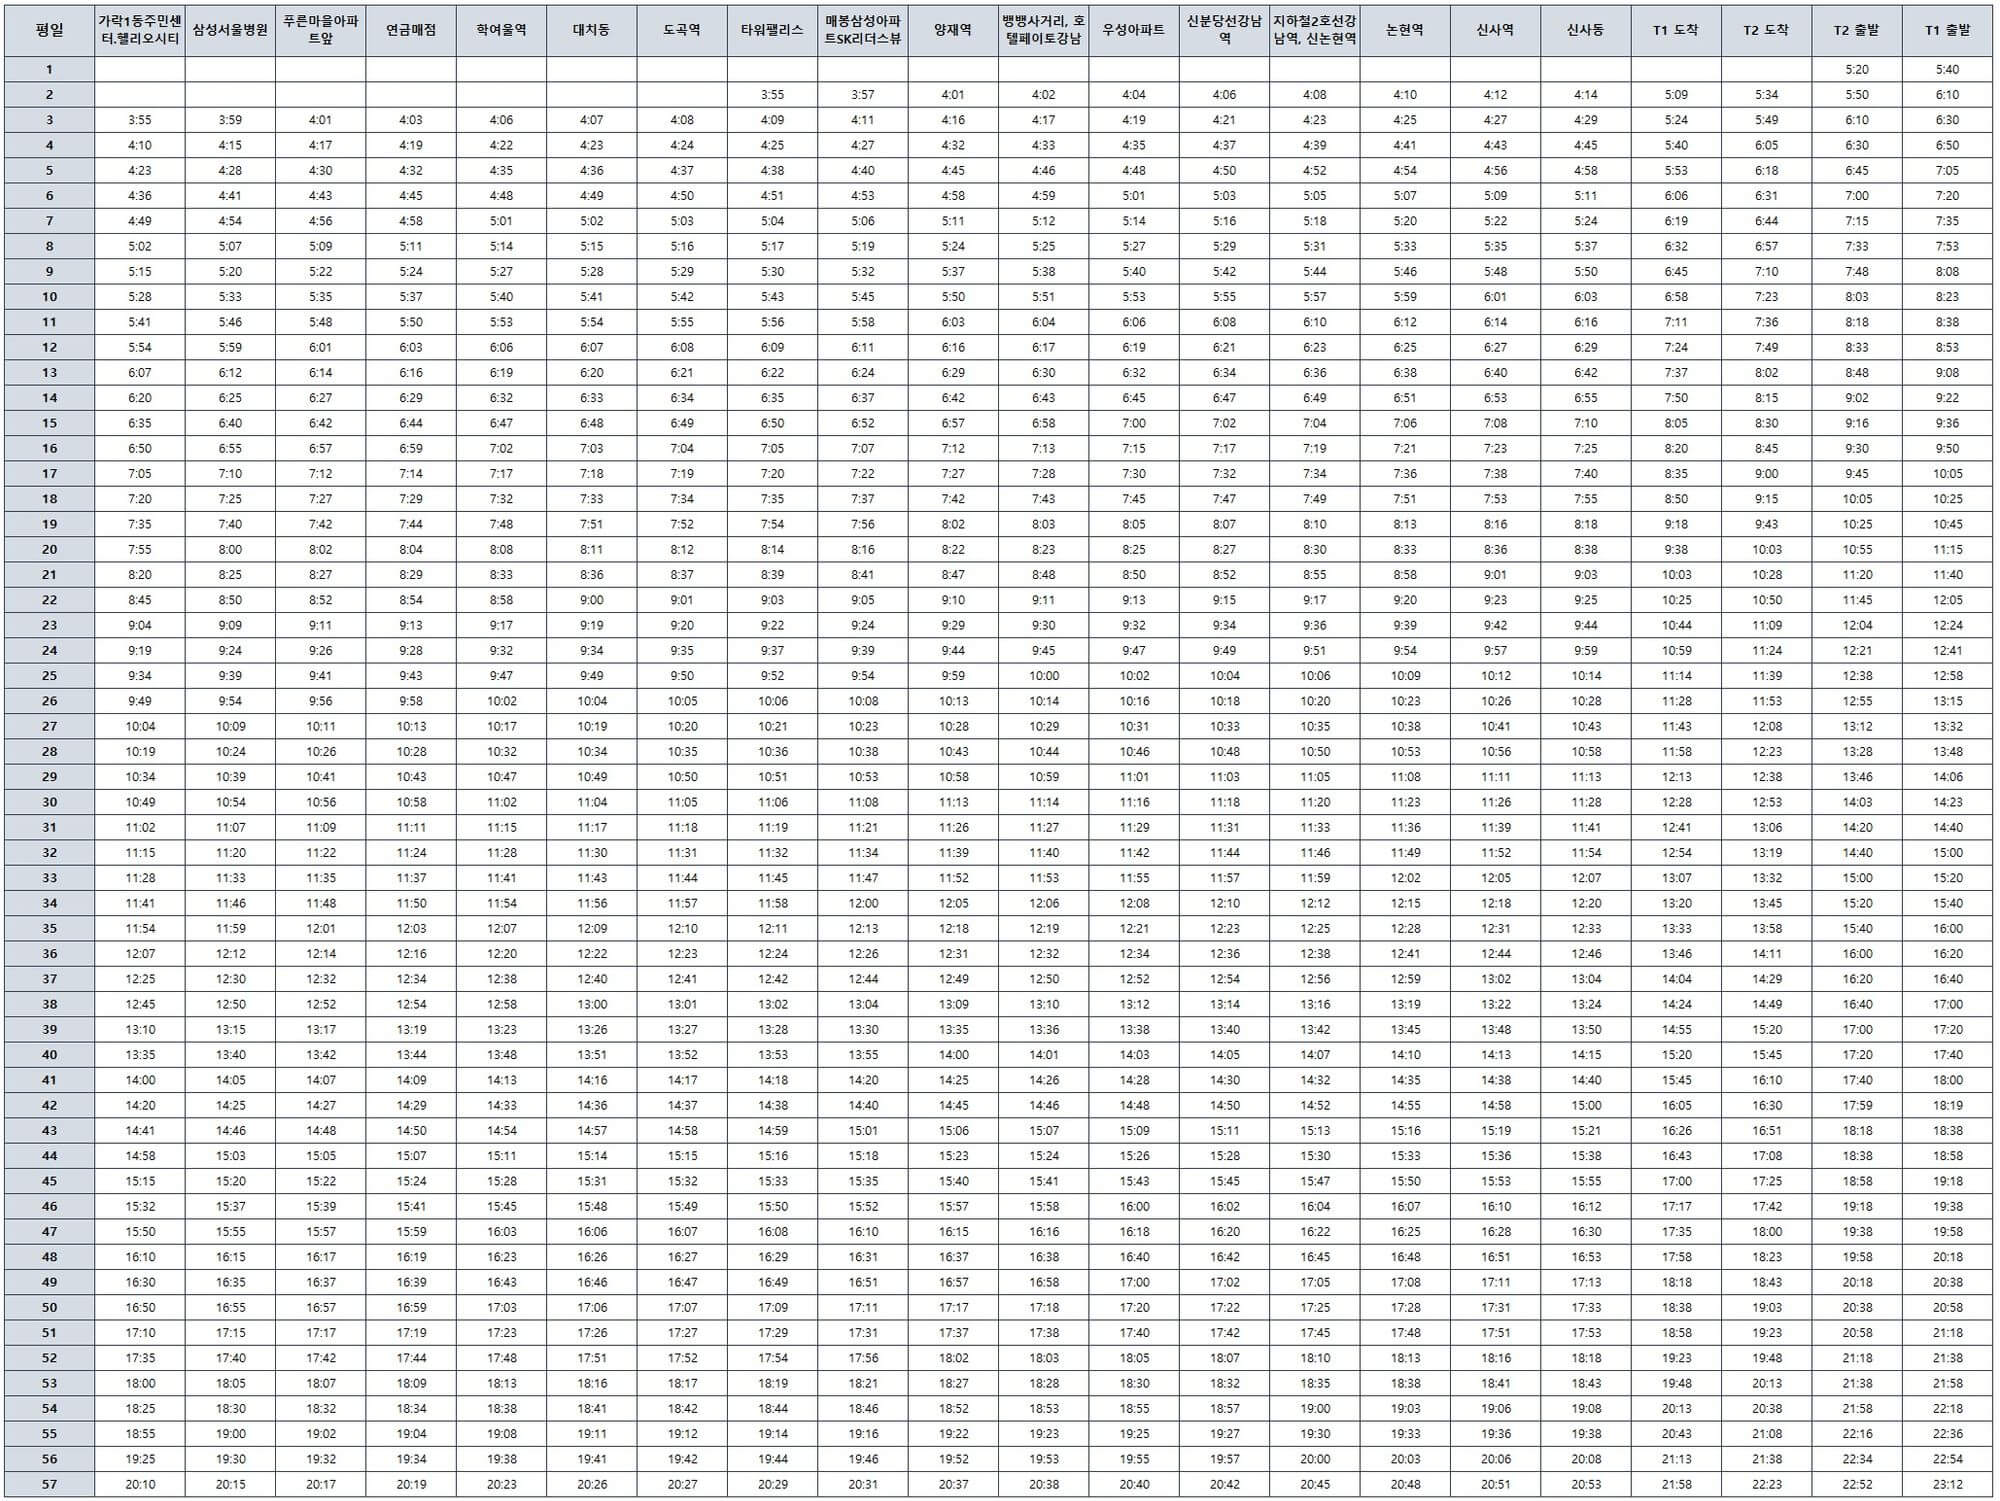The height and width of the screenshot is (1501, 2000).
Task: Click the T1 출발 column header
Action: coord(1947,30)
